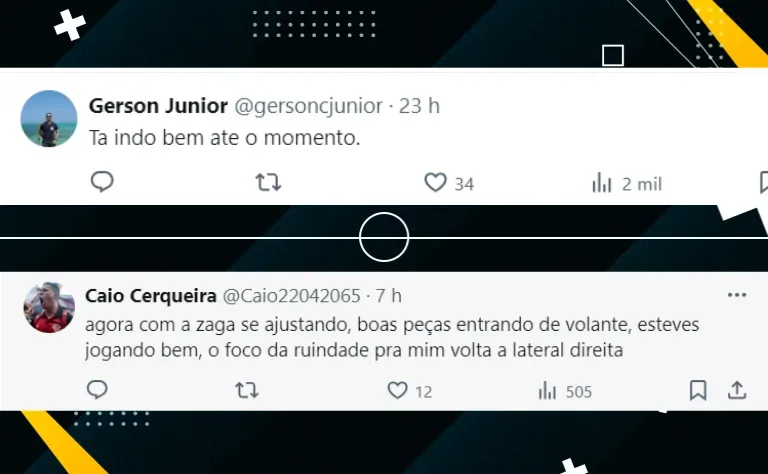
Task: Open the 23 h timestamp link
Action: pos(419,106)
